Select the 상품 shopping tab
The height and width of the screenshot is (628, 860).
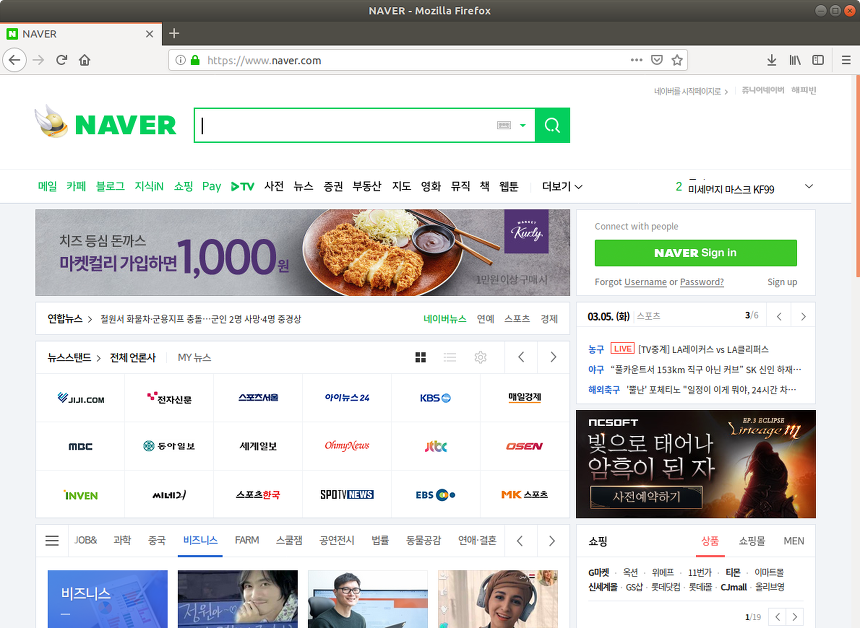[x=710, y=541]
